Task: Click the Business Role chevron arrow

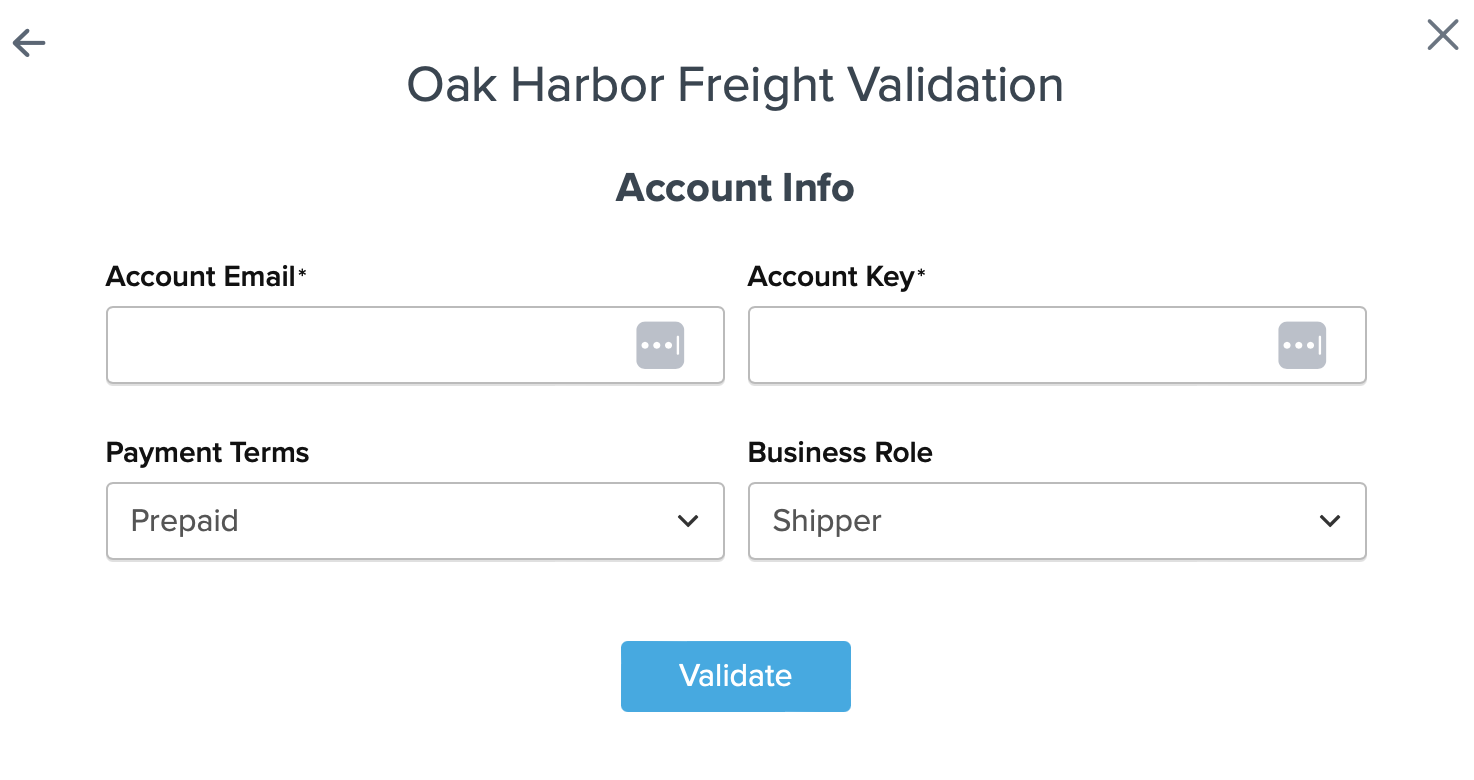Action: point(1330,521)
